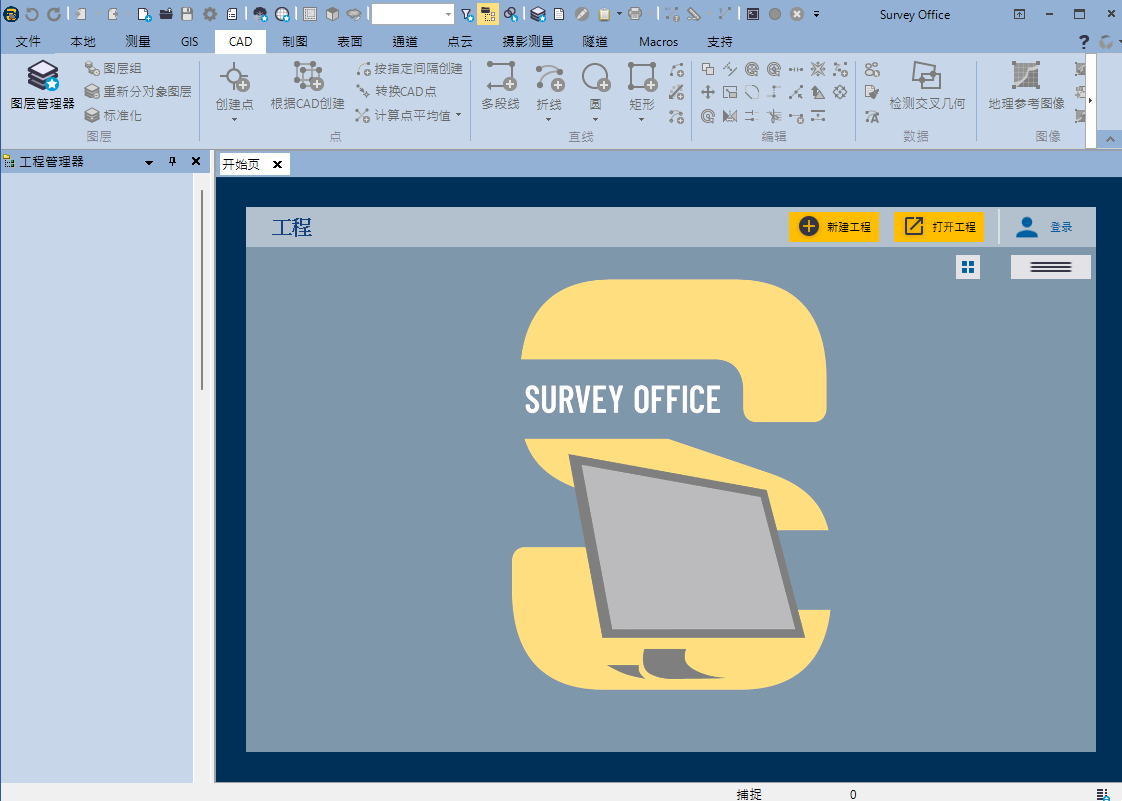Click the 打开工程 button

coord(939,227)
